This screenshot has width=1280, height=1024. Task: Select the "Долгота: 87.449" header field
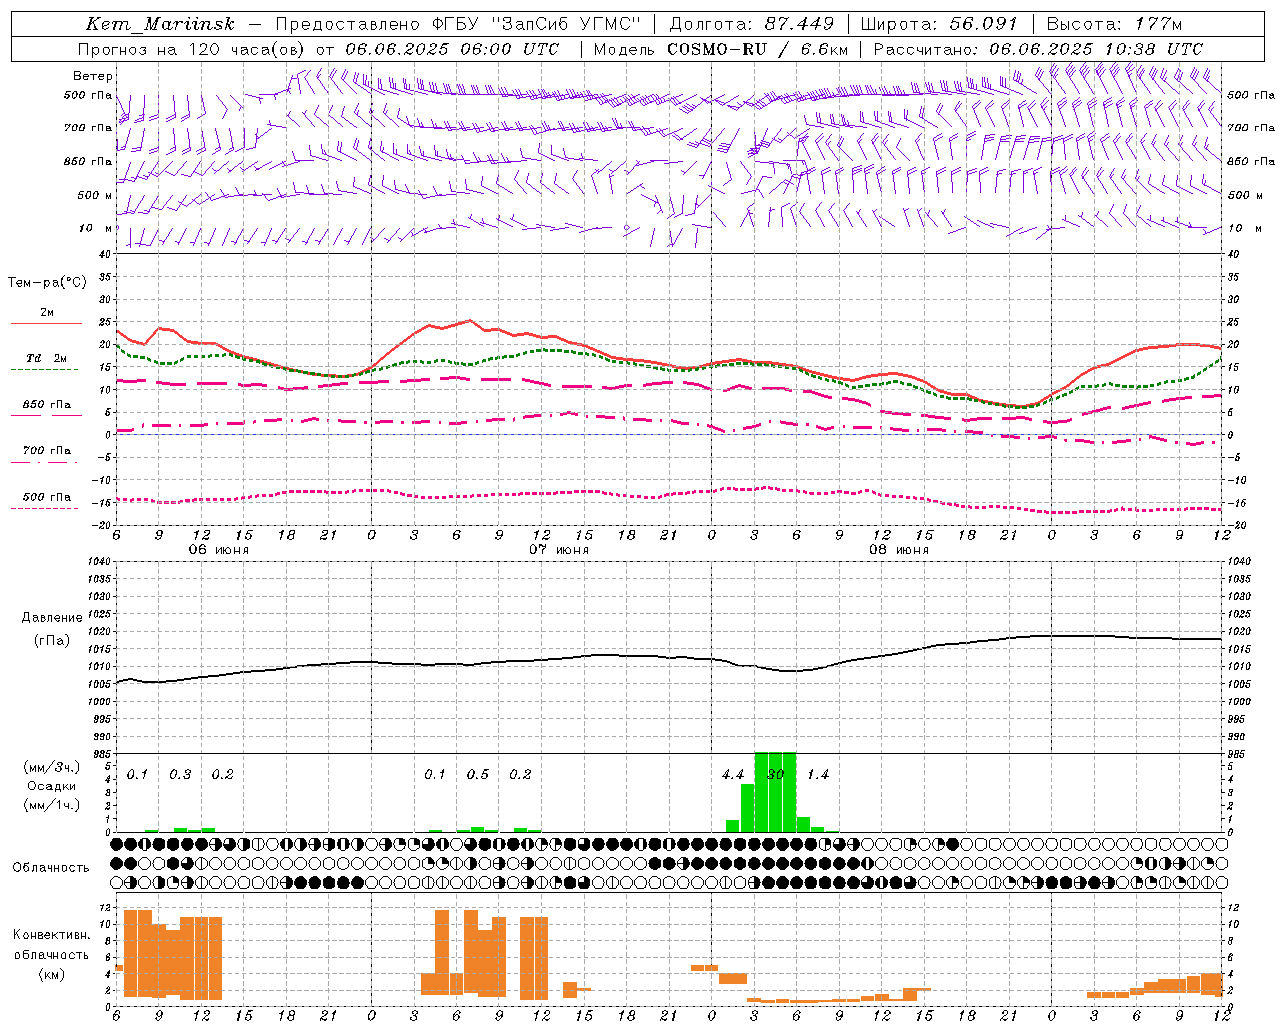752,24
